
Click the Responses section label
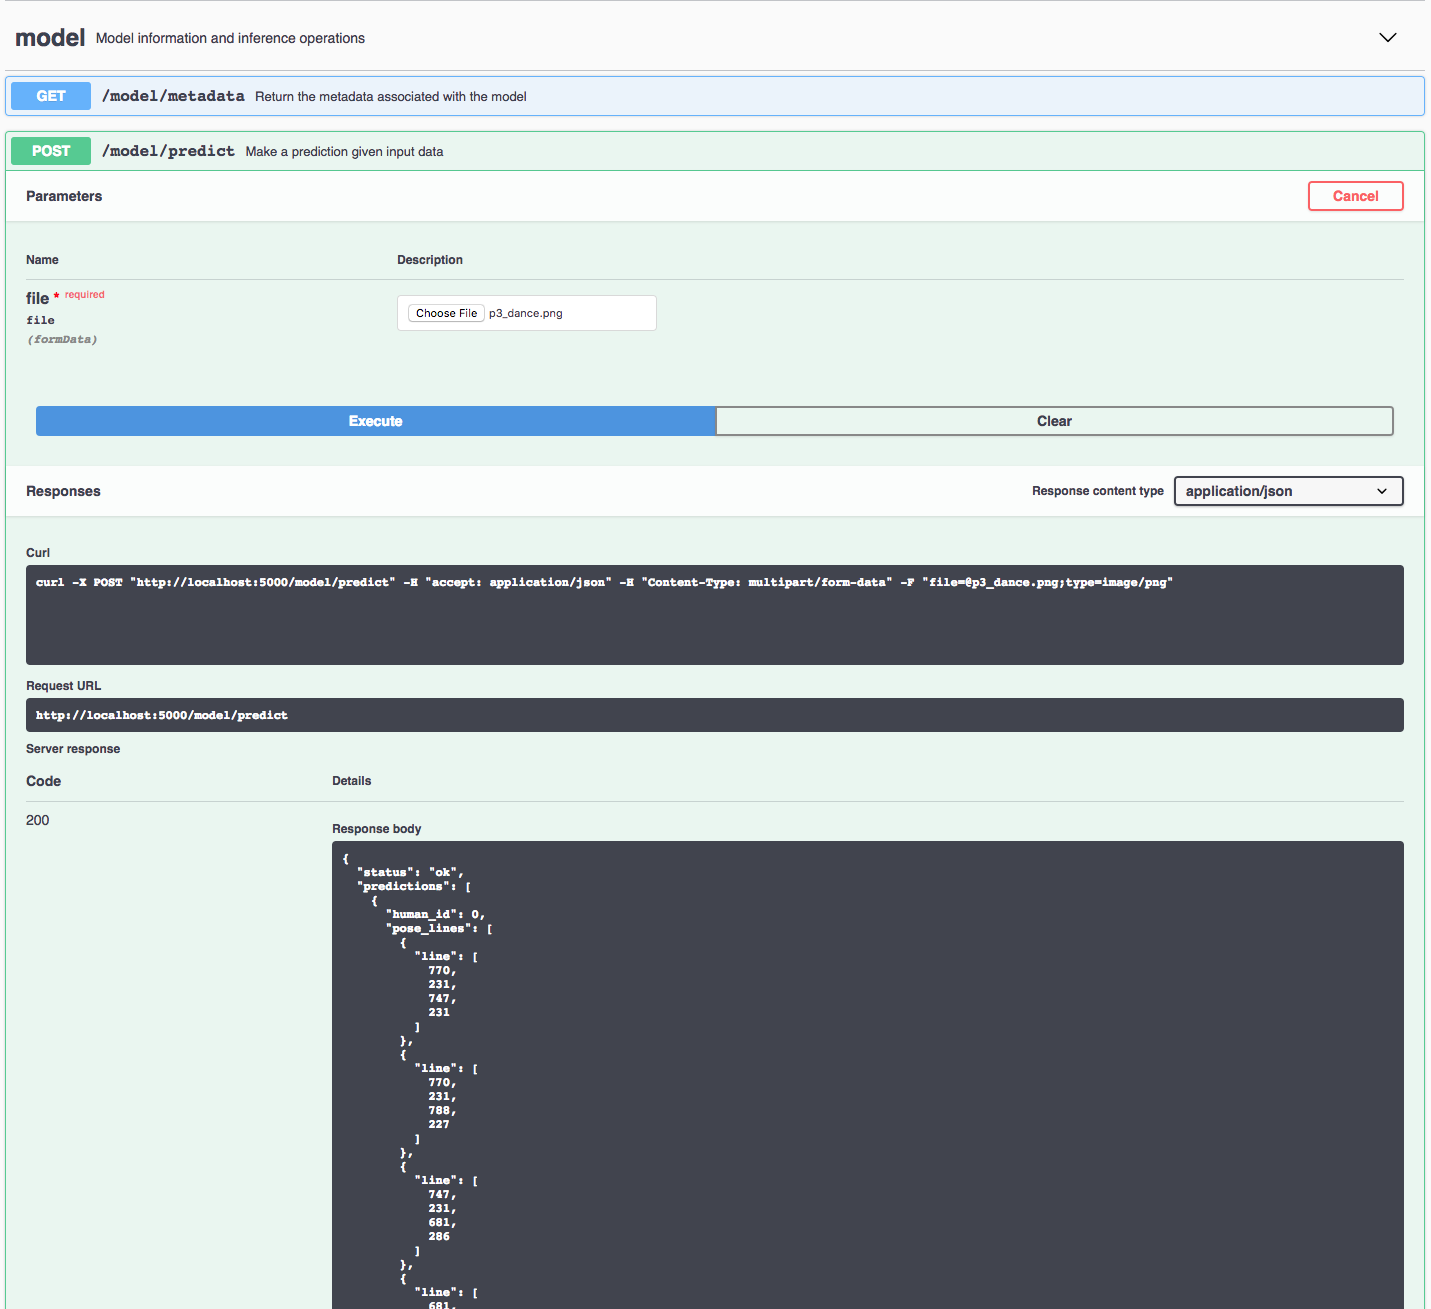pos(63,491)
